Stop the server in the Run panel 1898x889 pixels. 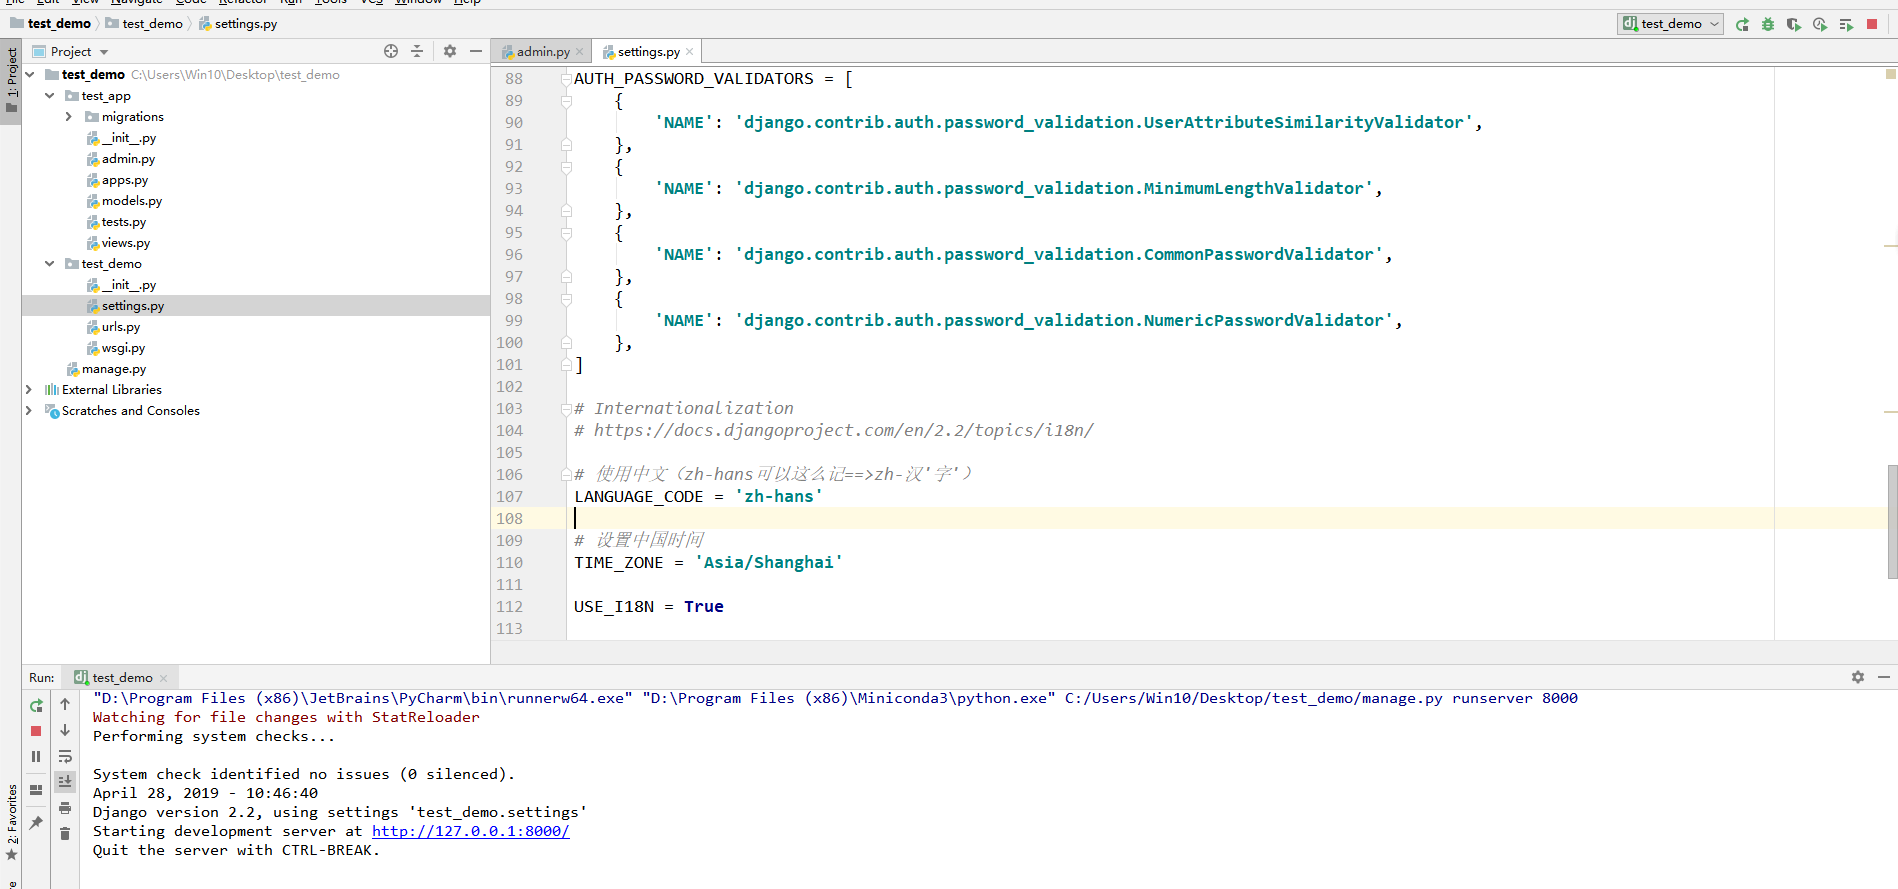pos(36,731)
